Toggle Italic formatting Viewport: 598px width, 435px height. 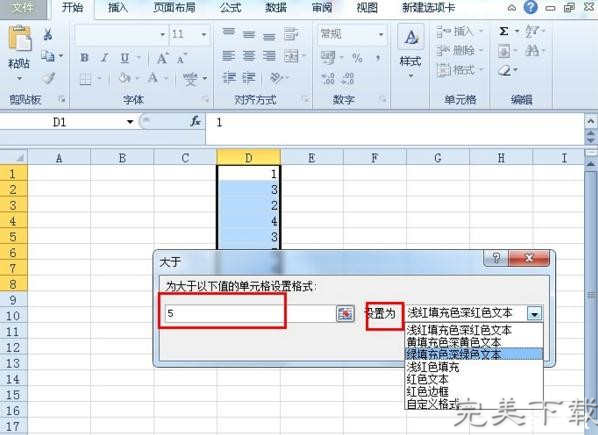pos(104,58)
